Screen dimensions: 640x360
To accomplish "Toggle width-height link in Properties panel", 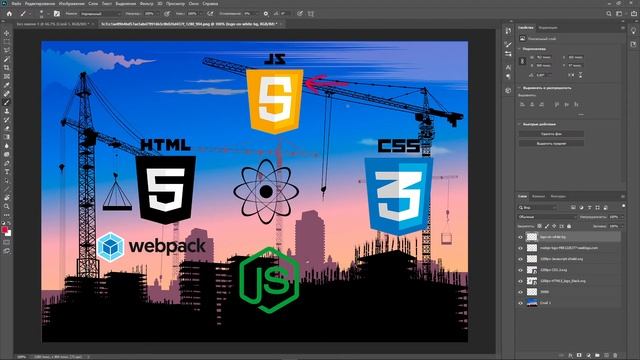I will pos(522,61).
